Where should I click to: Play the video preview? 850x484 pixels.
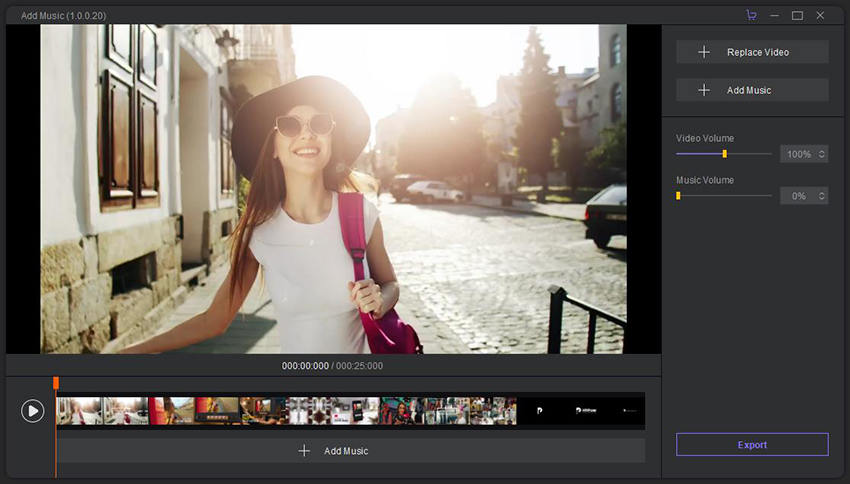tap(33, 411)
